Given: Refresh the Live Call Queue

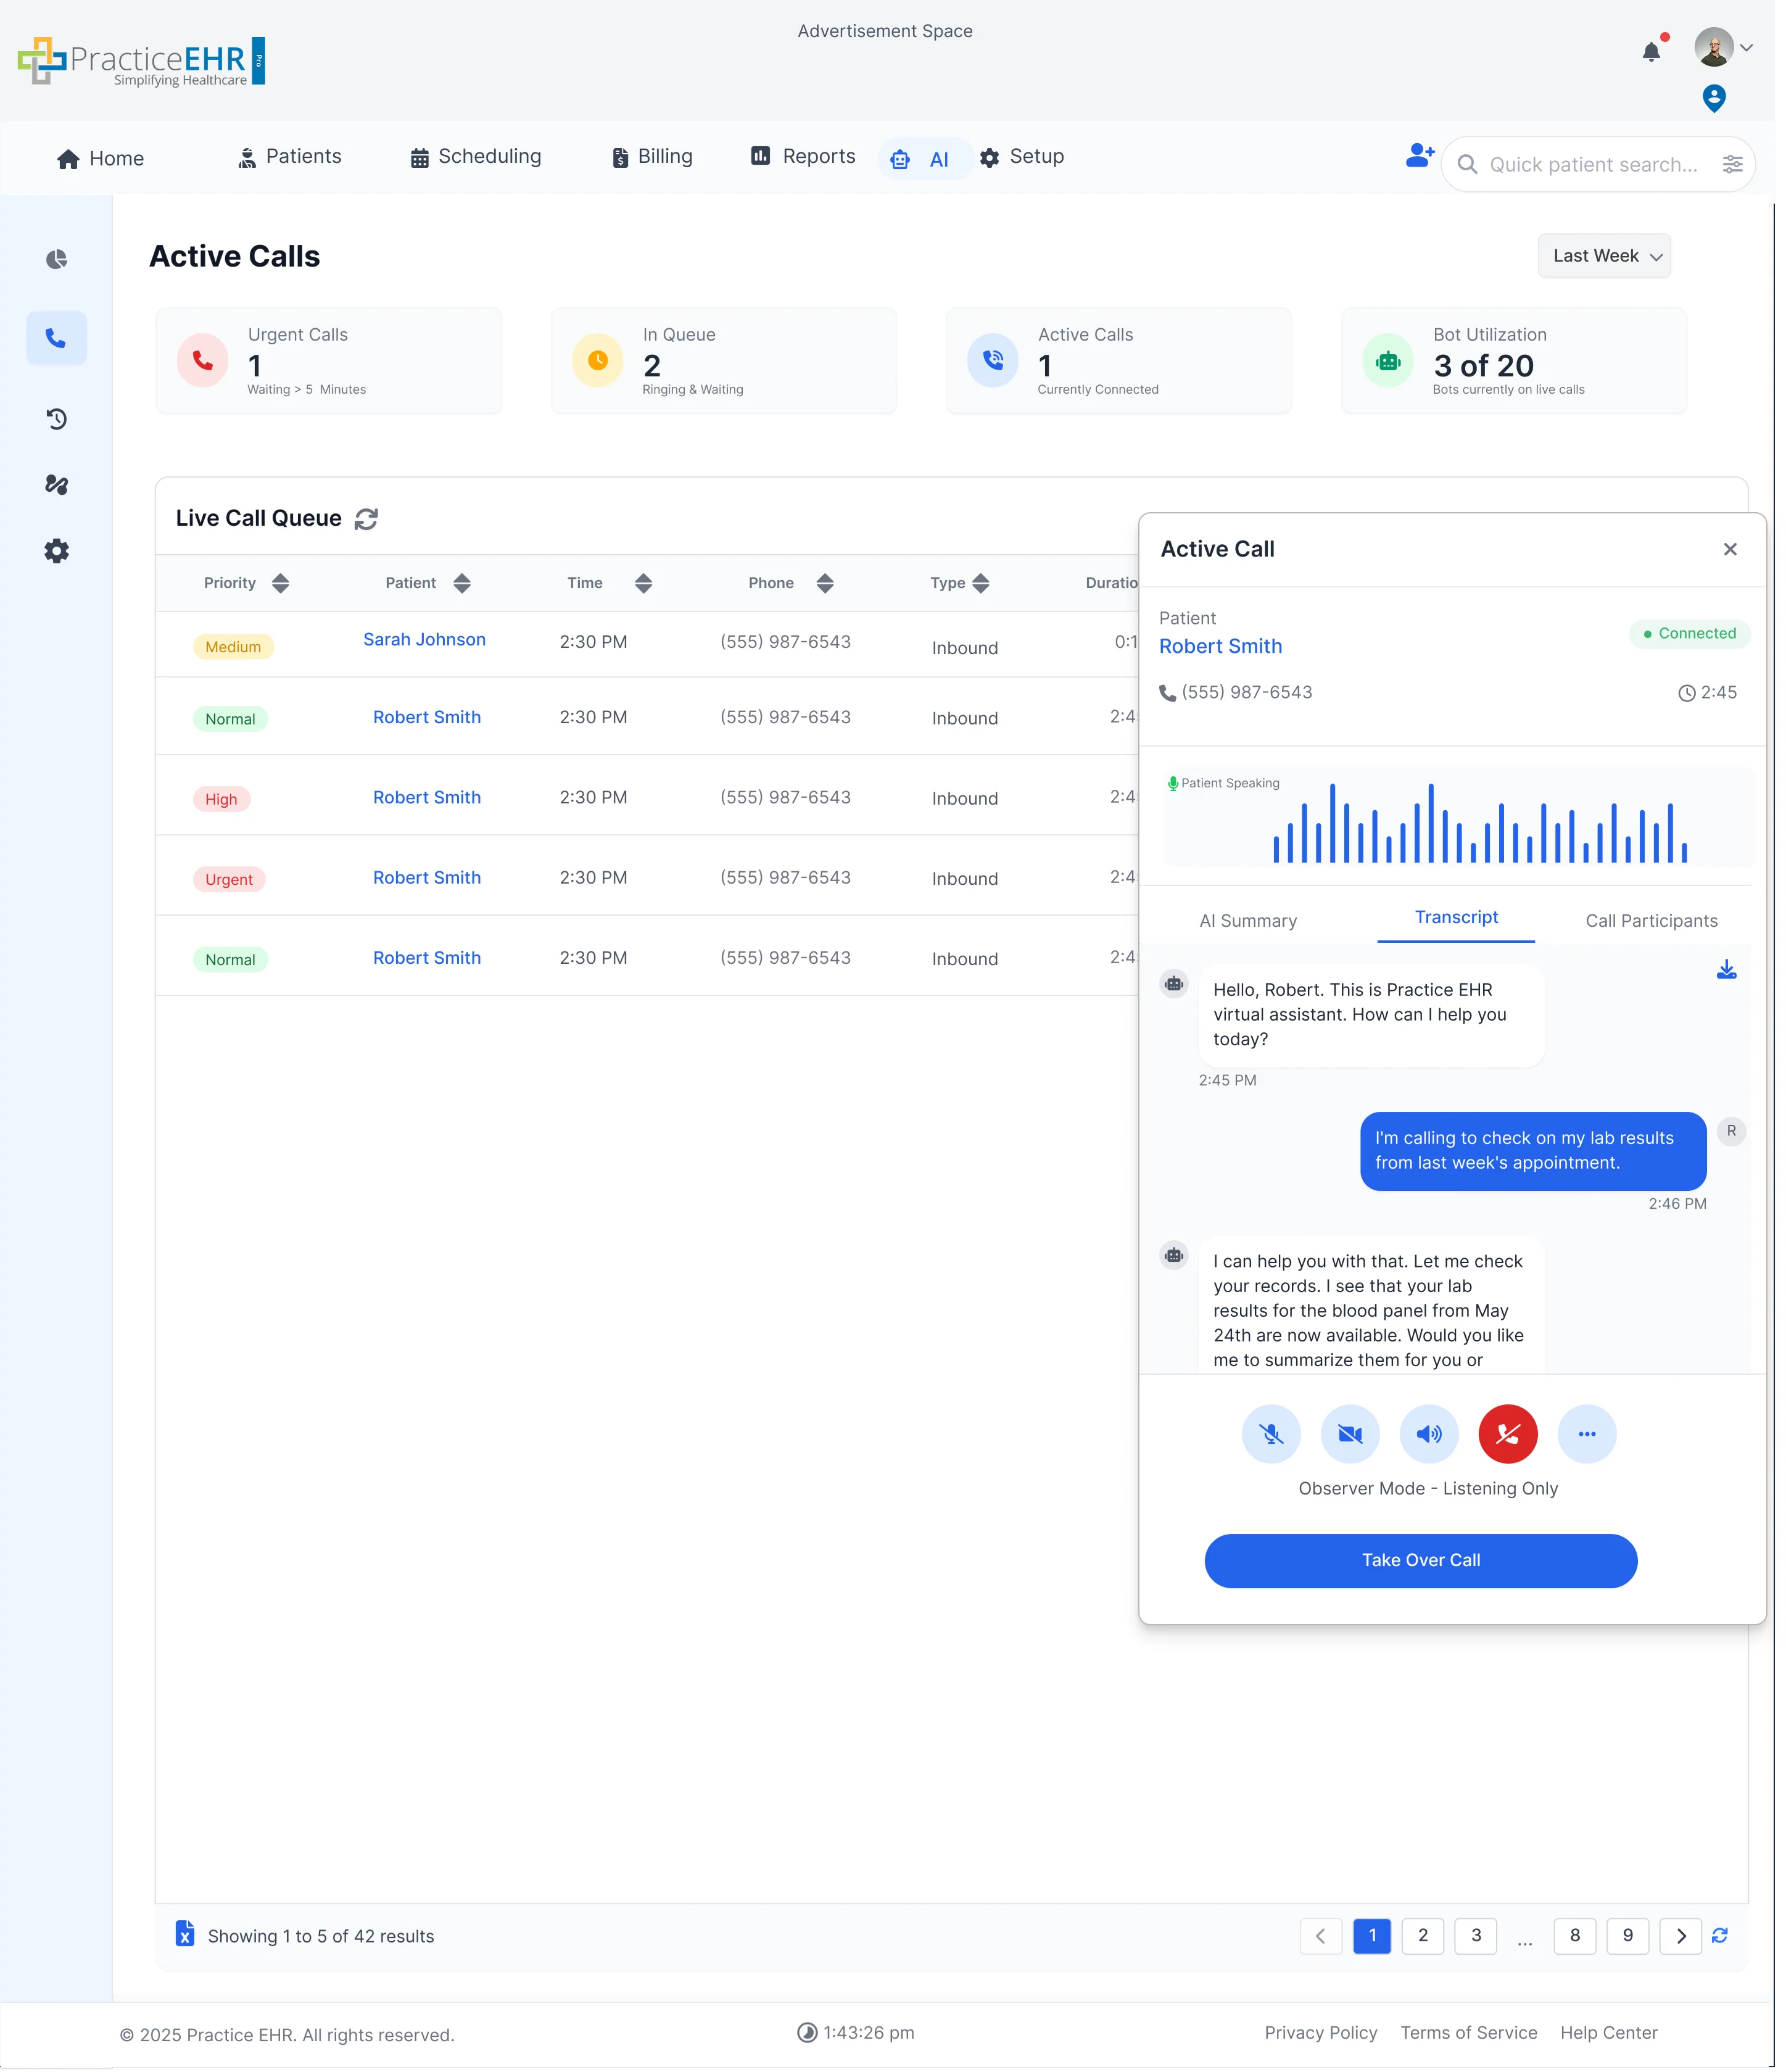Looking at the screenshot, I should [x=365, y=518].
